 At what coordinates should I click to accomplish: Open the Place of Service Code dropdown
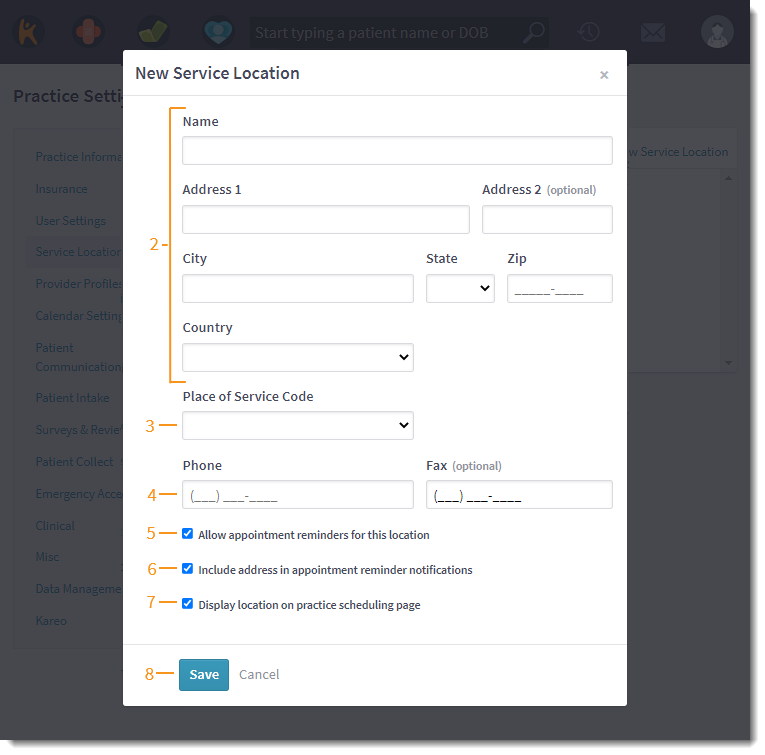point(298,426)
